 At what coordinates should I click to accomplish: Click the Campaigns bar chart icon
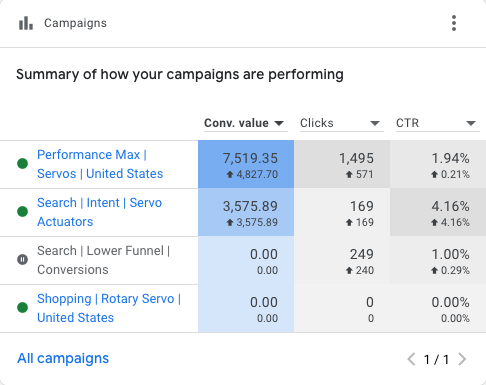tap(26, 23)
